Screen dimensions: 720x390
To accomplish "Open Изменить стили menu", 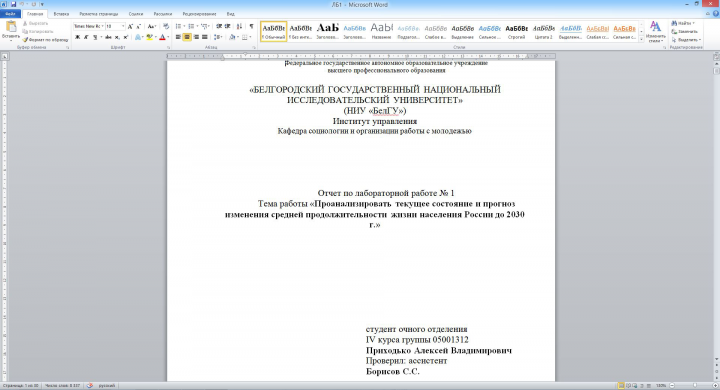I will [655, 31].
